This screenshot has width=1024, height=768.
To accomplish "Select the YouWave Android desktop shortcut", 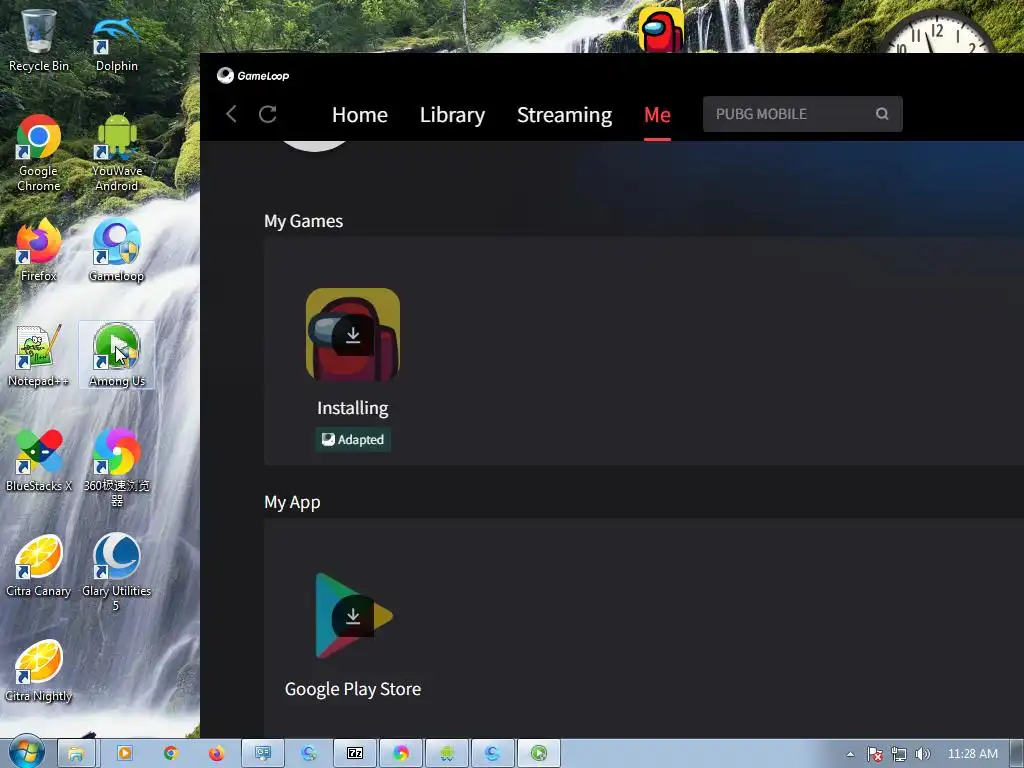I will coord(117,153).
